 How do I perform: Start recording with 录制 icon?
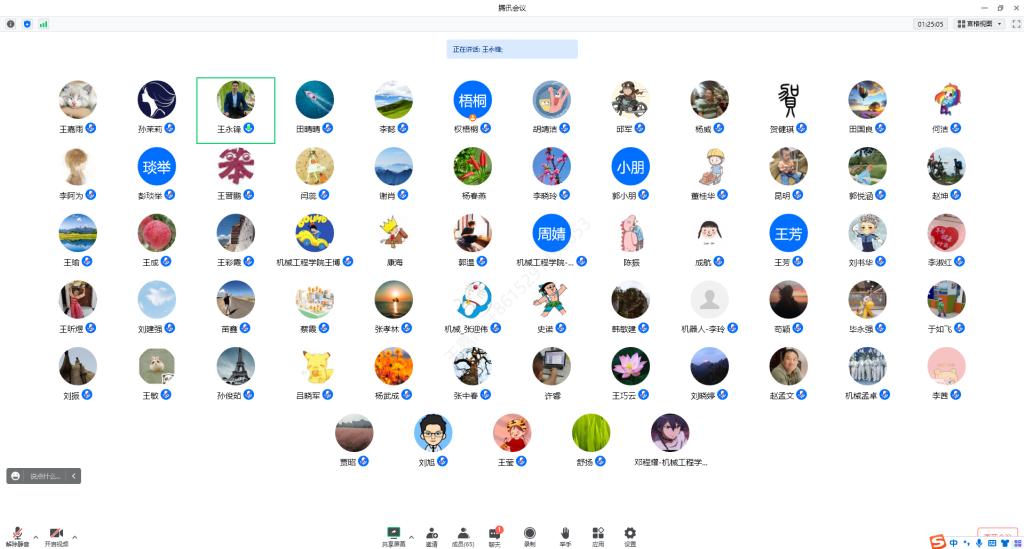tap(529, 536)
